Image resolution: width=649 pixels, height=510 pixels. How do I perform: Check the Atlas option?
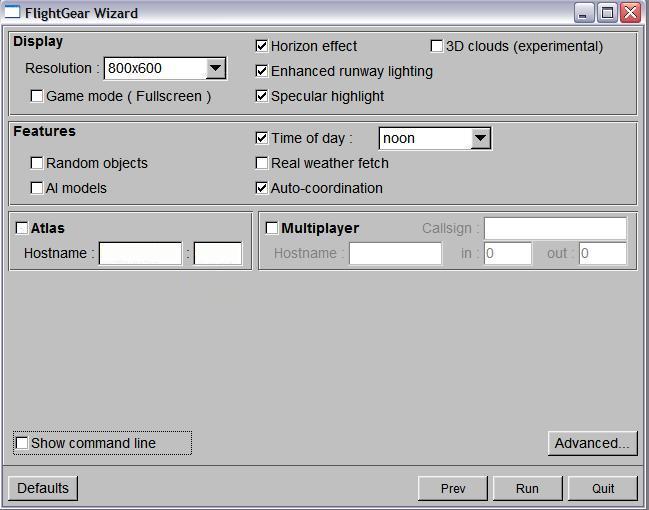(x=22, y=228)
